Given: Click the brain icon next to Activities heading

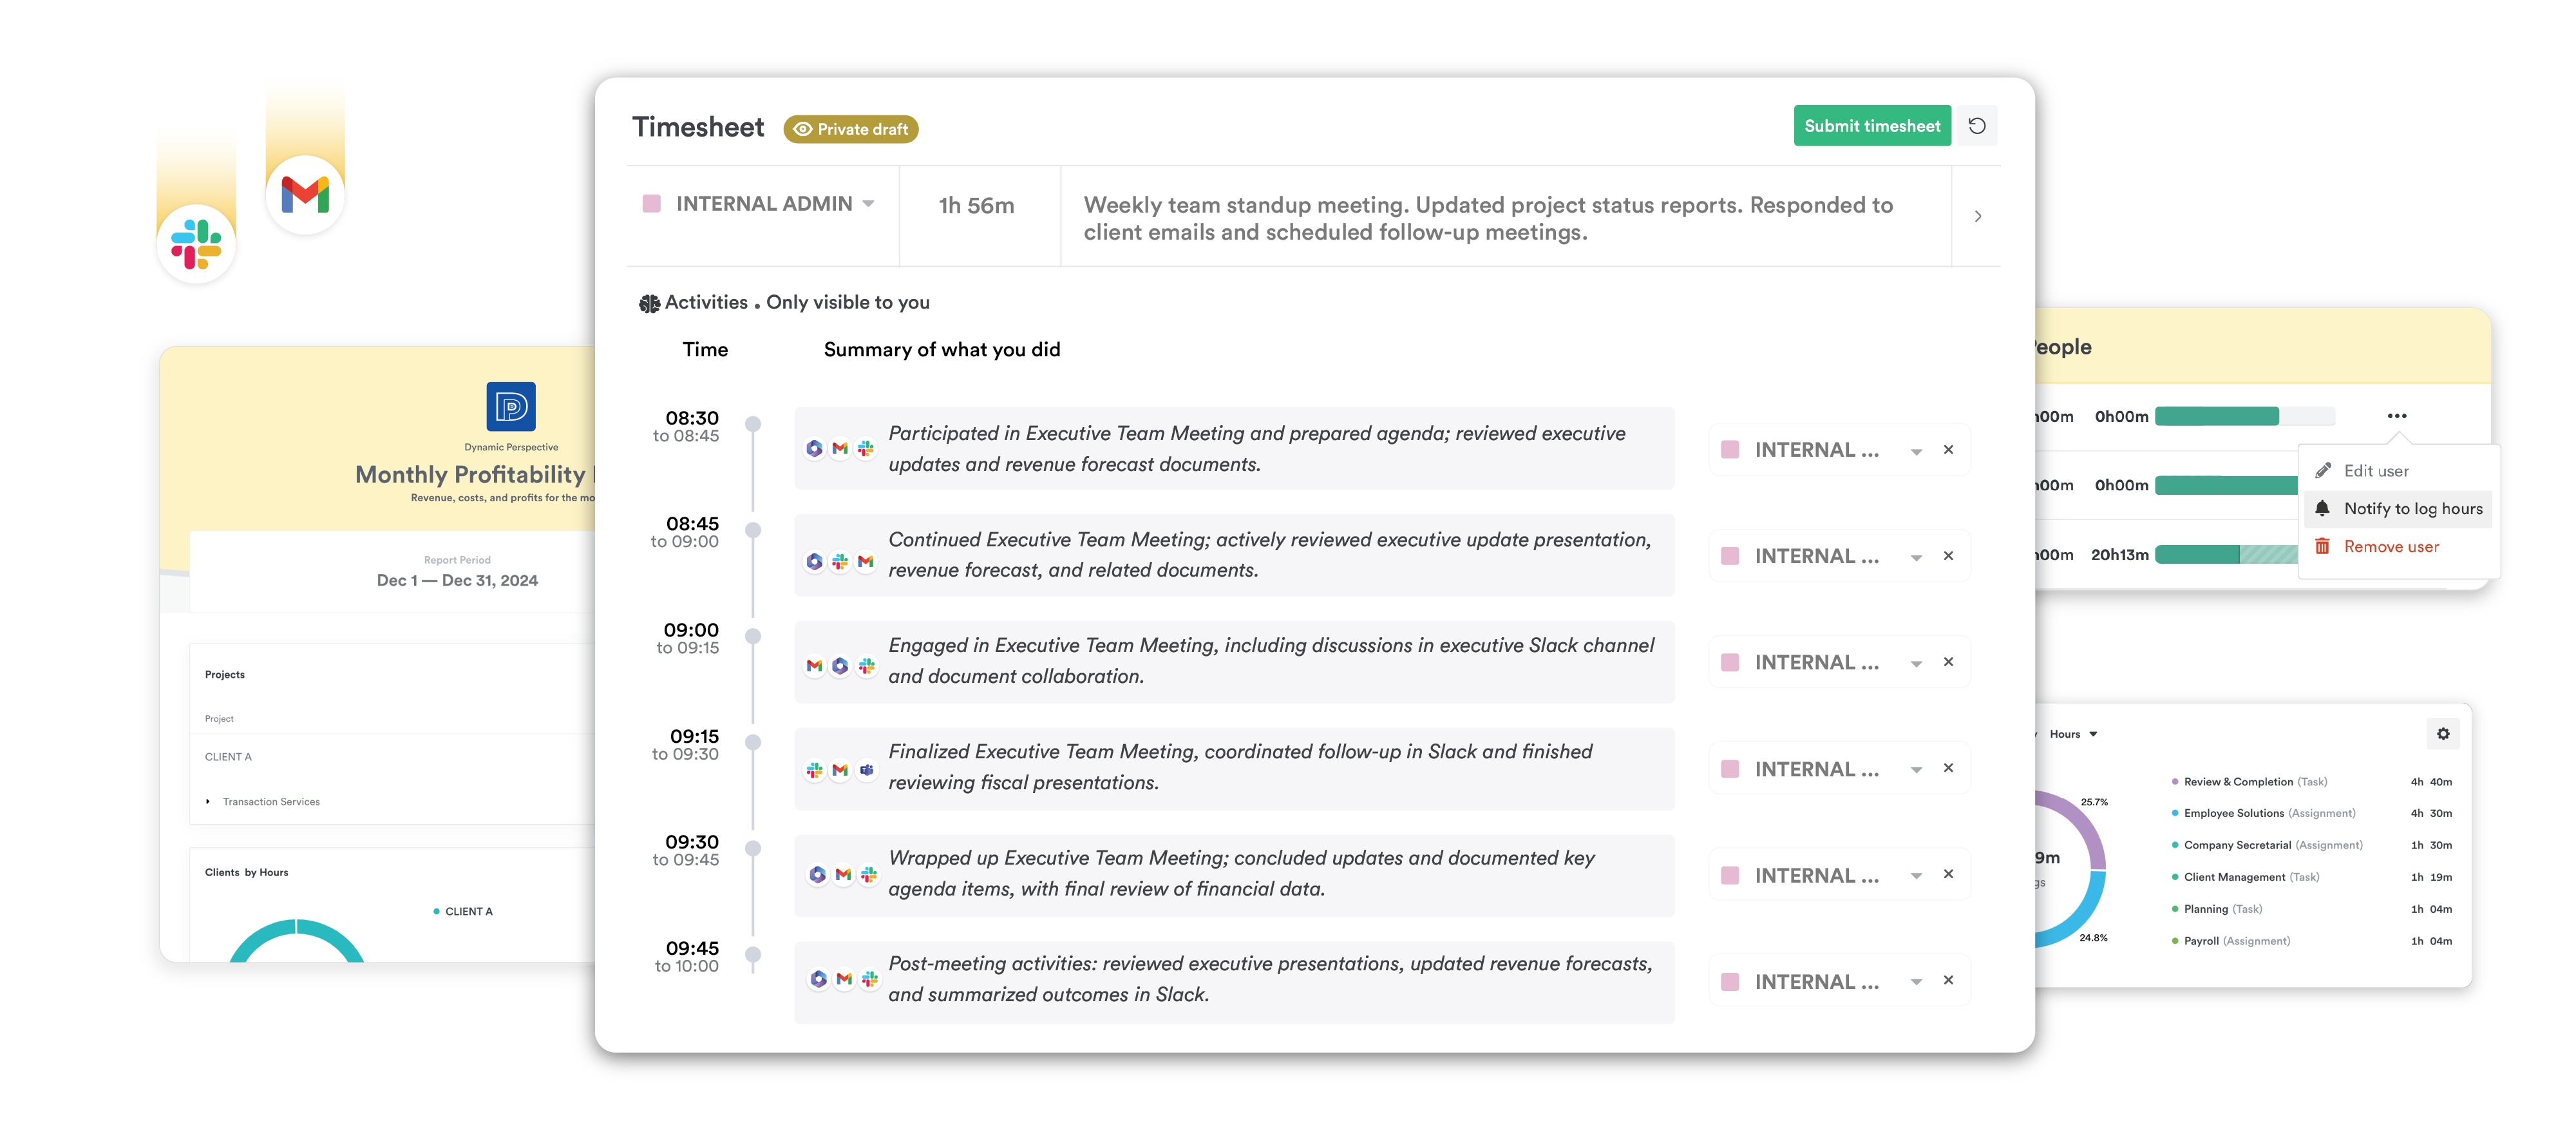Looking at the screenshot, I should (x=649, y=301).
